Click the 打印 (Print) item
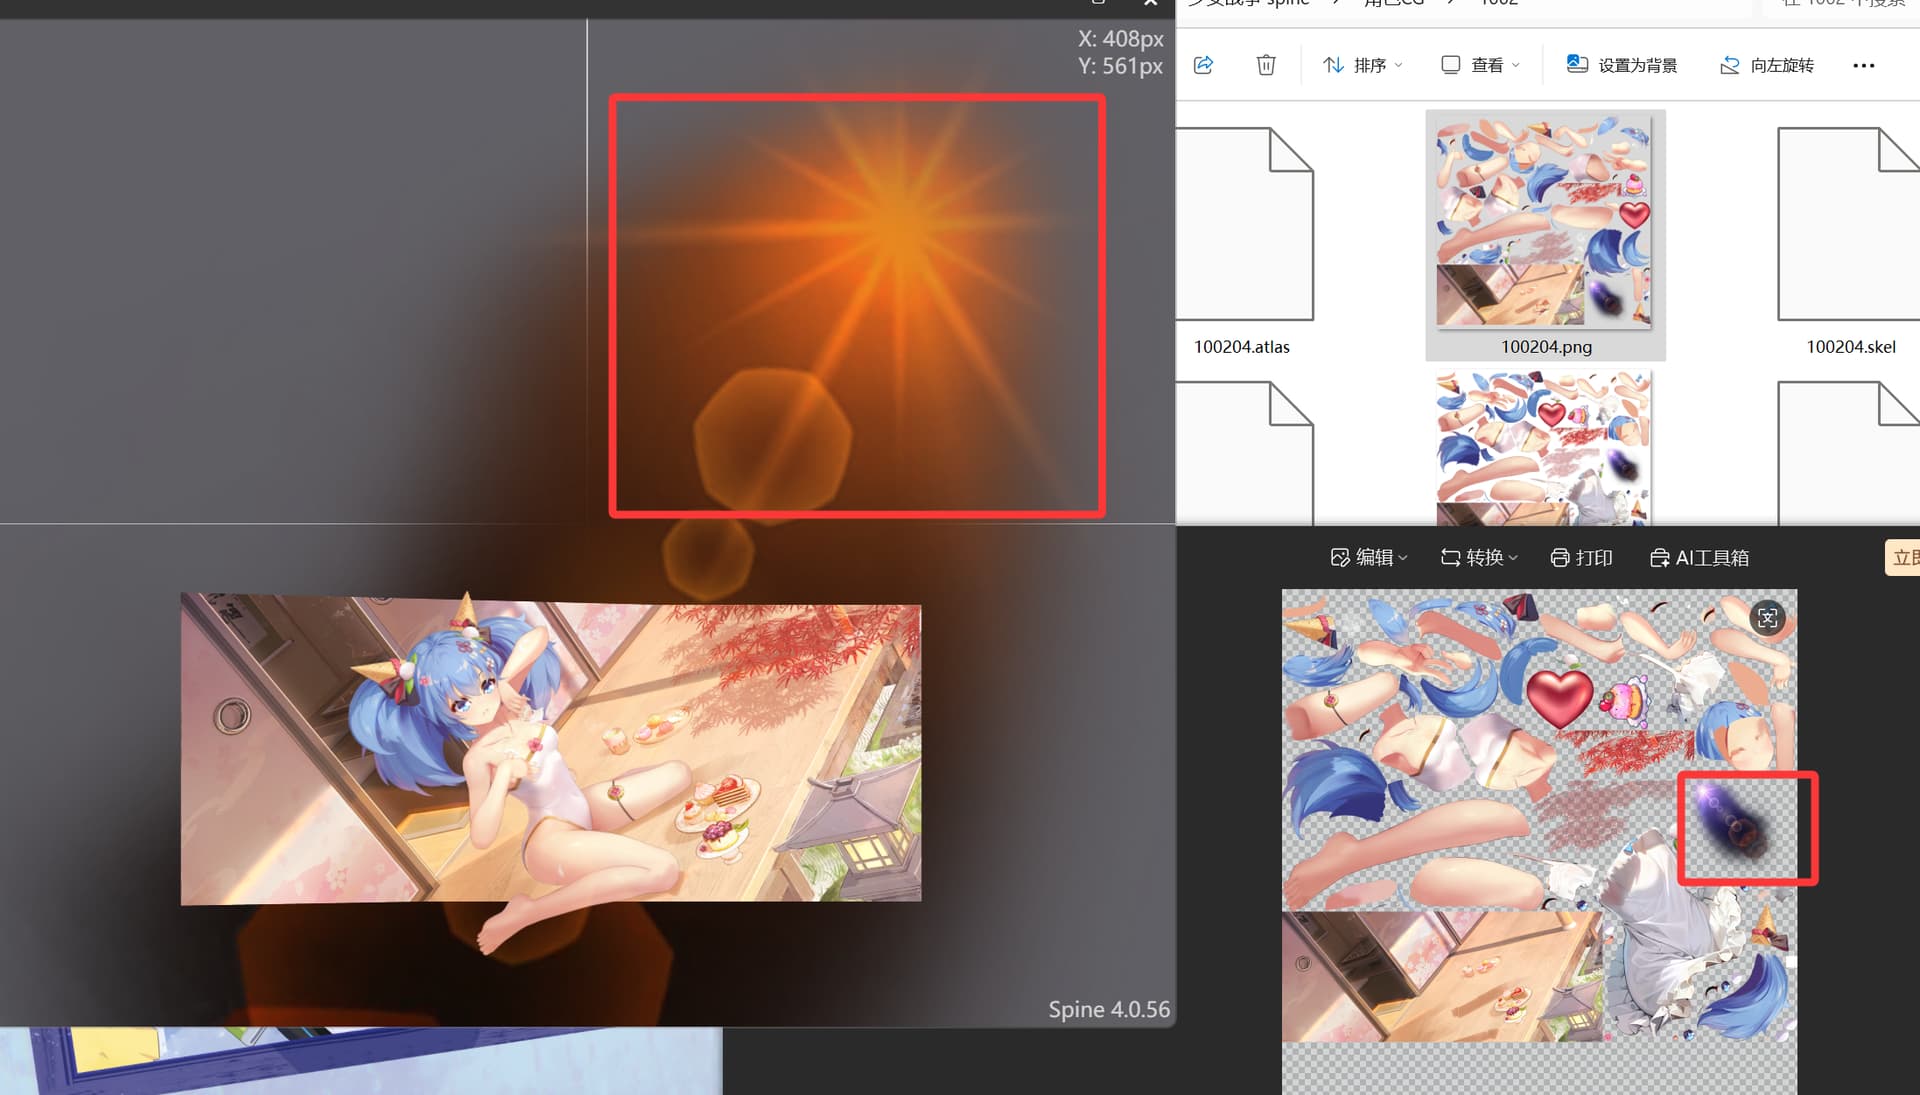This screenshot has height=1095, width=1920. coord(1581,557)
